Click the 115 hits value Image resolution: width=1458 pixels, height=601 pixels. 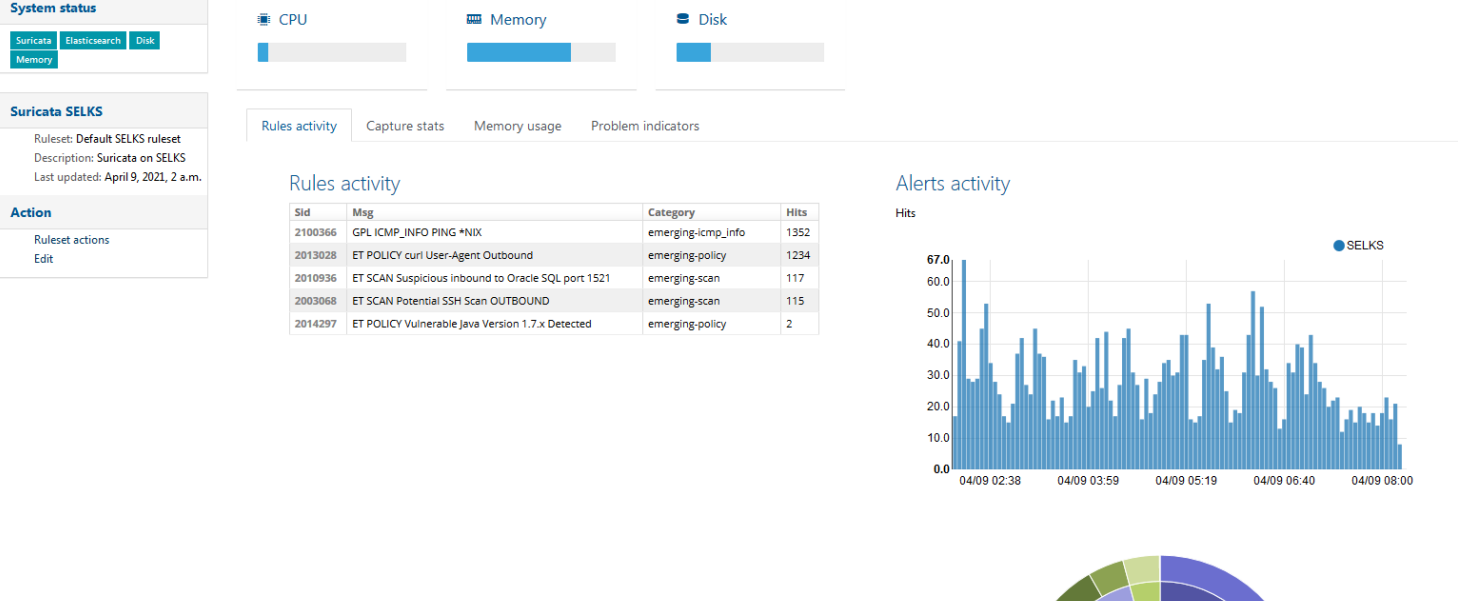795,301
